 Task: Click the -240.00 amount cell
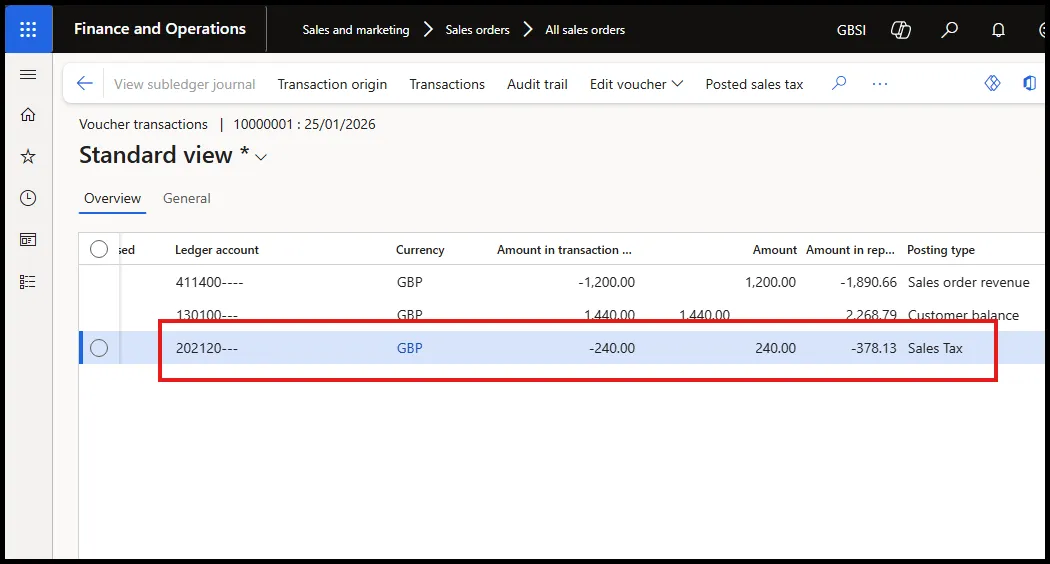click(612, 348)
